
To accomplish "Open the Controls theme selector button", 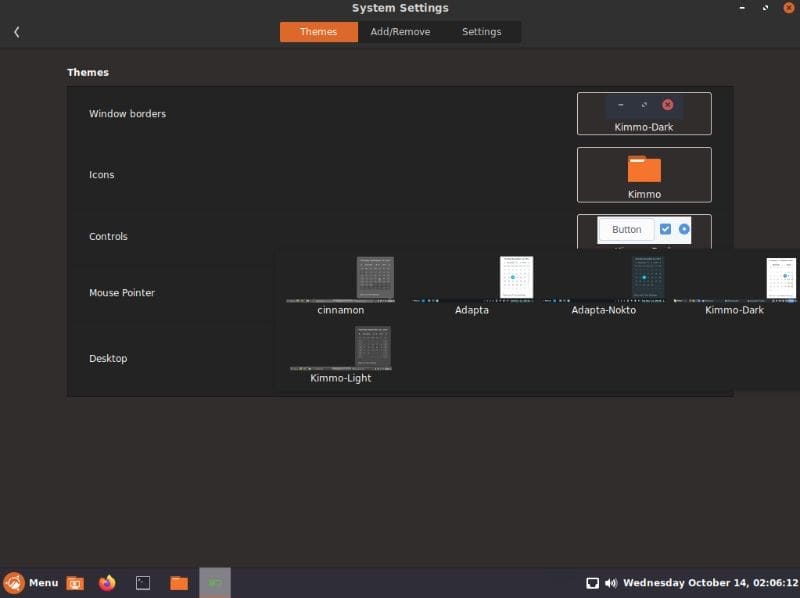I will 644,232.
